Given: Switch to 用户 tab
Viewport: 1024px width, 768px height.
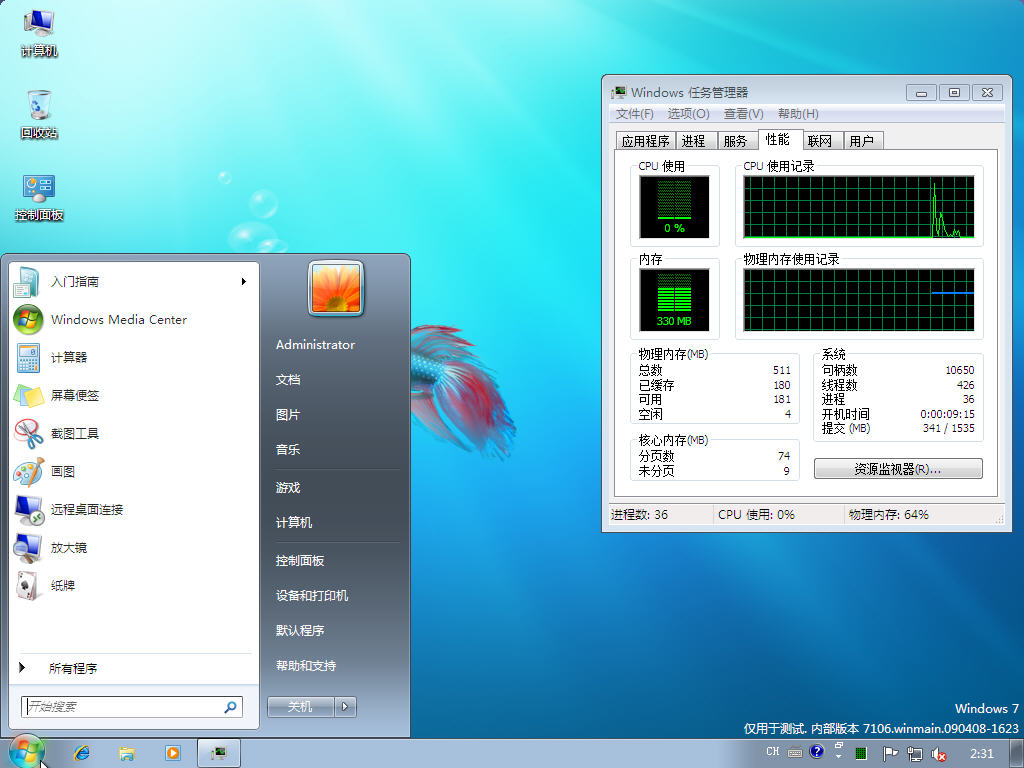Looking at the screenshot, I should point(862,141).
